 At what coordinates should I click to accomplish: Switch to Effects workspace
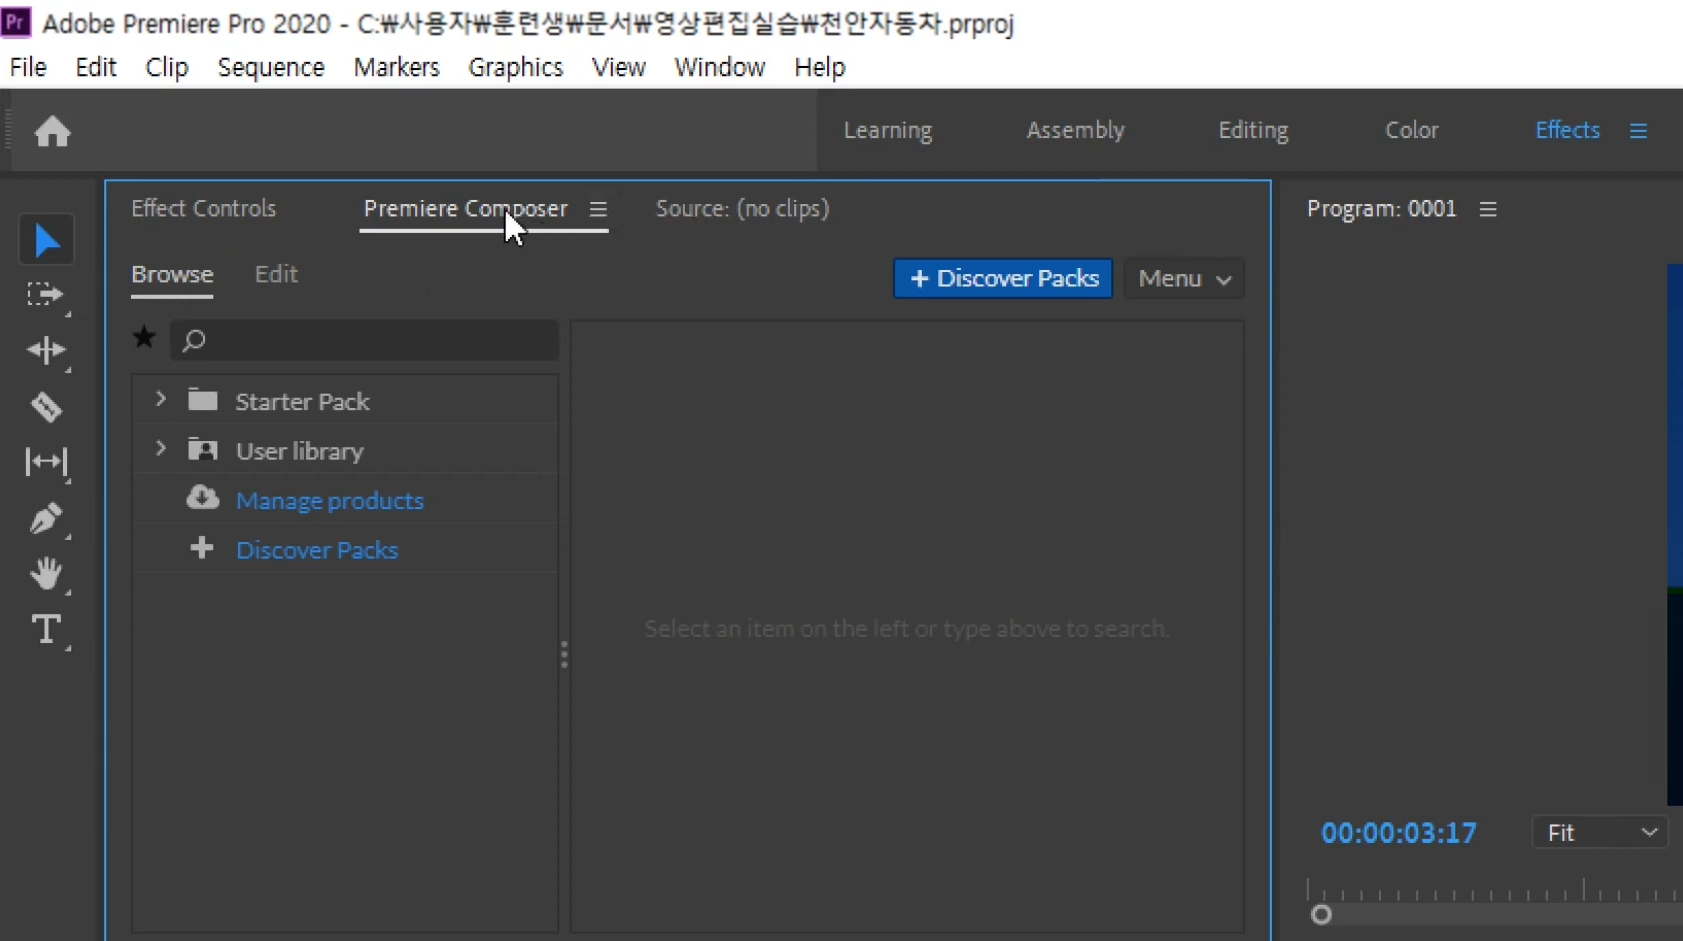[1567, 130]
